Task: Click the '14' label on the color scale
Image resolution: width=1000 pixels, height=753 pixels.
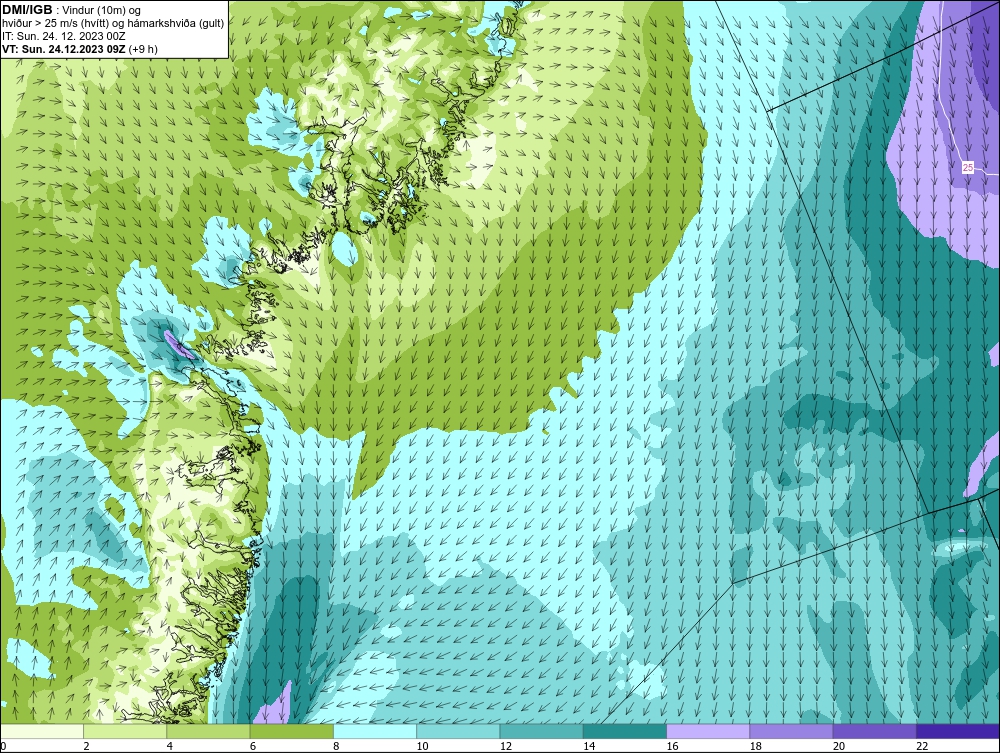Action: tap(589, 746)
